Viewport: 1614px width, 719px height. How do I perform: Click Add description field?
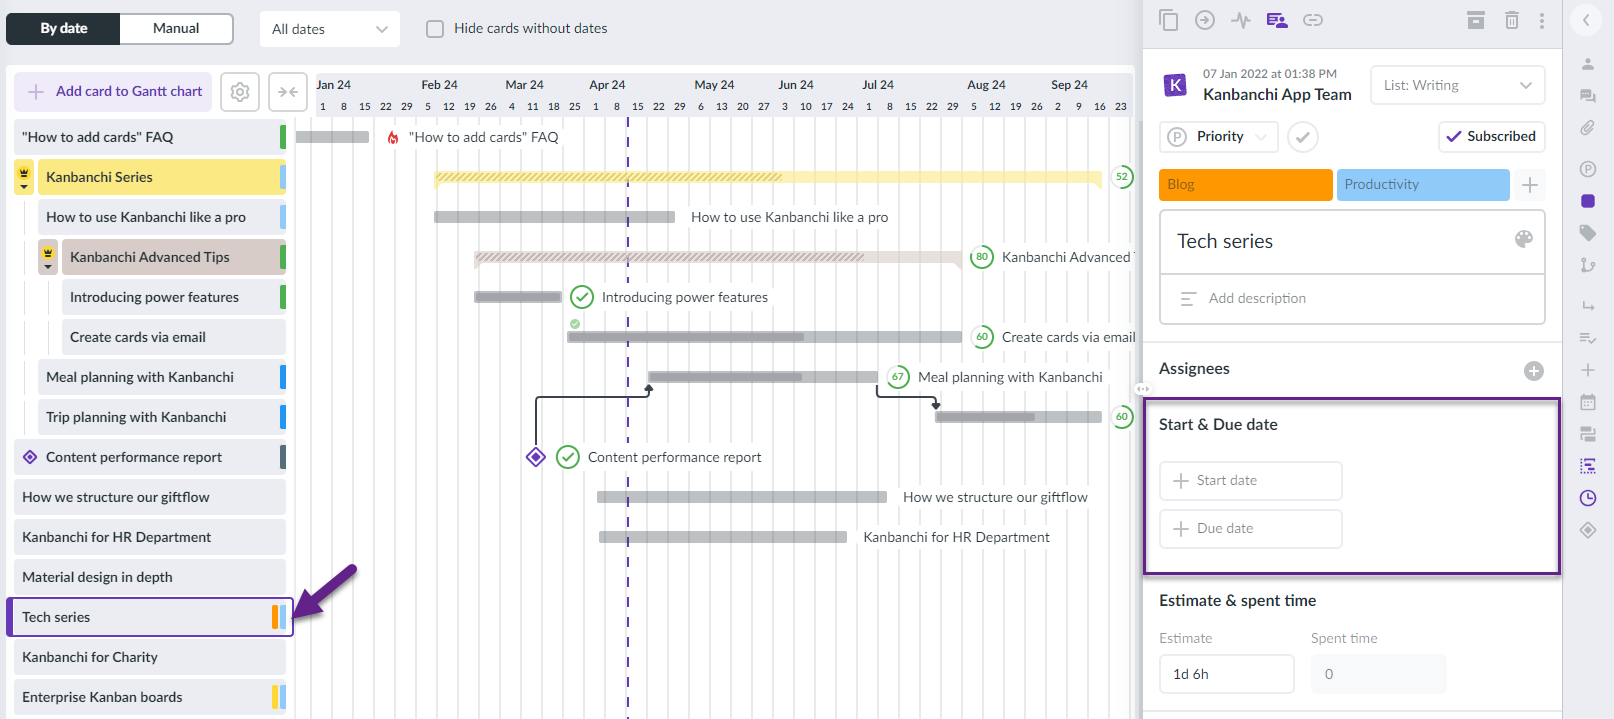pyautogui.click(x=1352, y=299)
